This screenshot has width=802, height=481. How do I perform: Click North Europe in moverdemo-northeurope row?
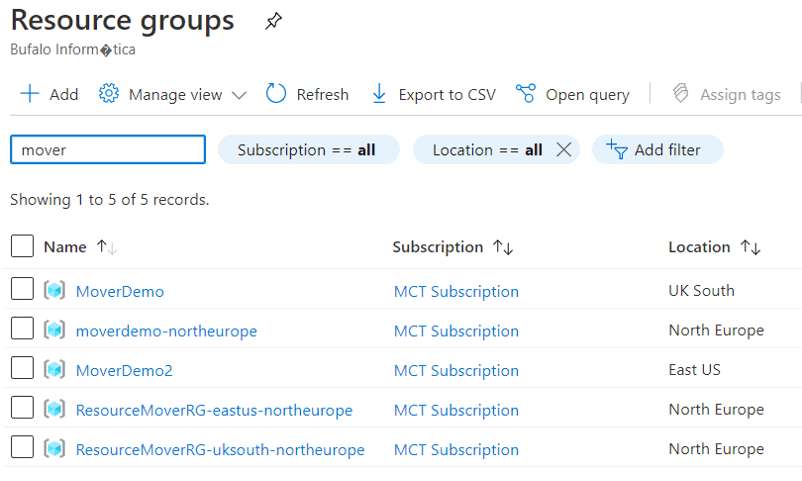[x=716, y=331]
